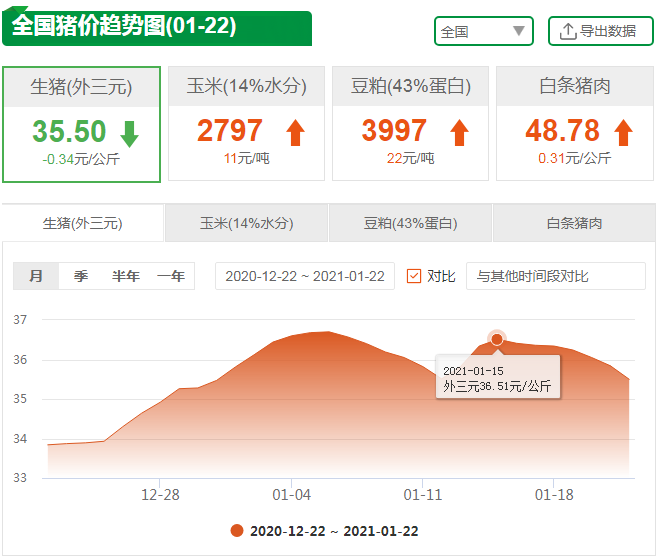Open the 白条猪肉 chart tab

click(x=574, y=224)
